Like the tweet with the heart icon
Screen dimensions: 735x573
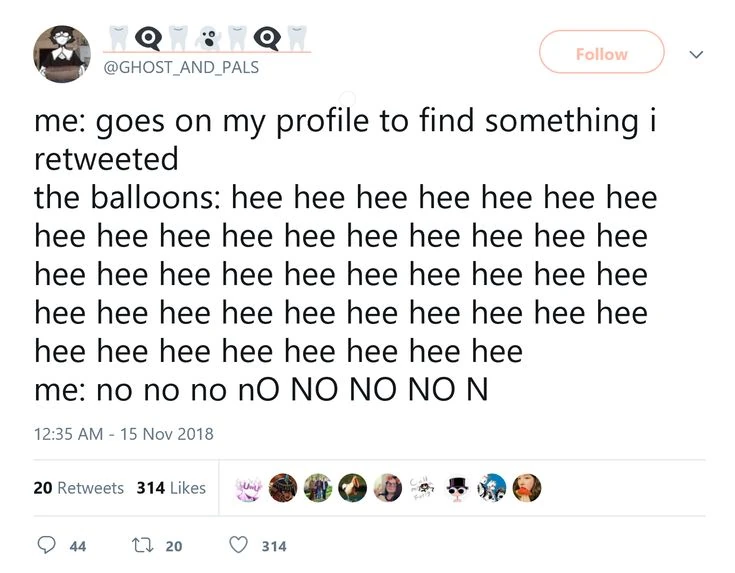[x=238, y=545]
